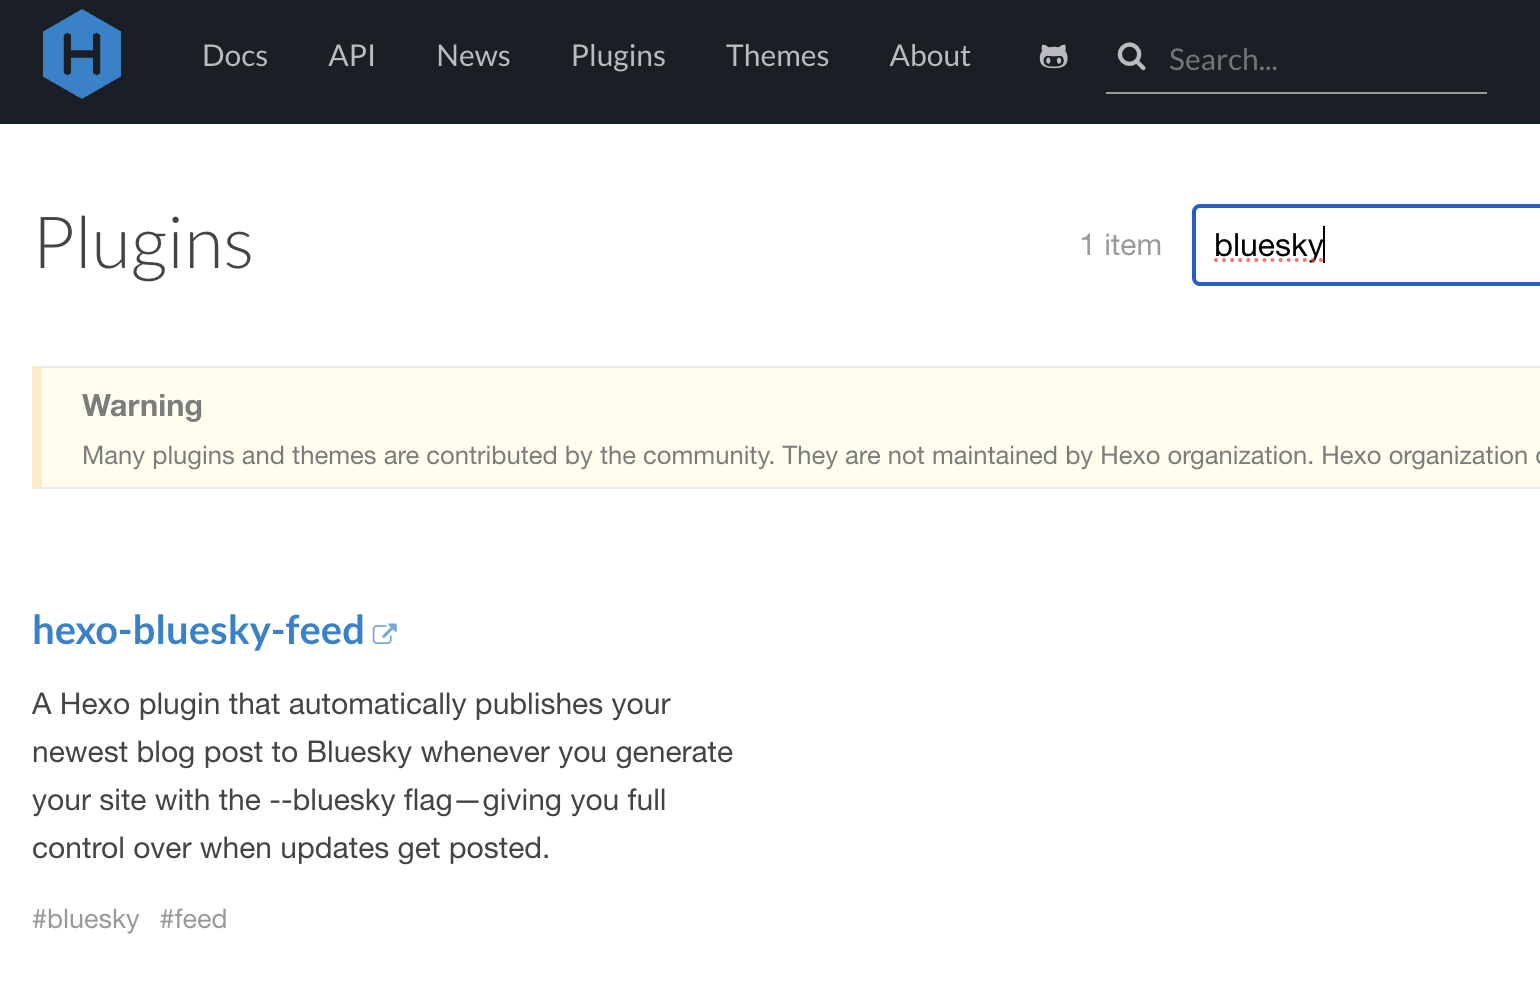Open the external link icon beside hexo-bluesky-feed
The image size is (1540, 982).
[x=384, y=633]
